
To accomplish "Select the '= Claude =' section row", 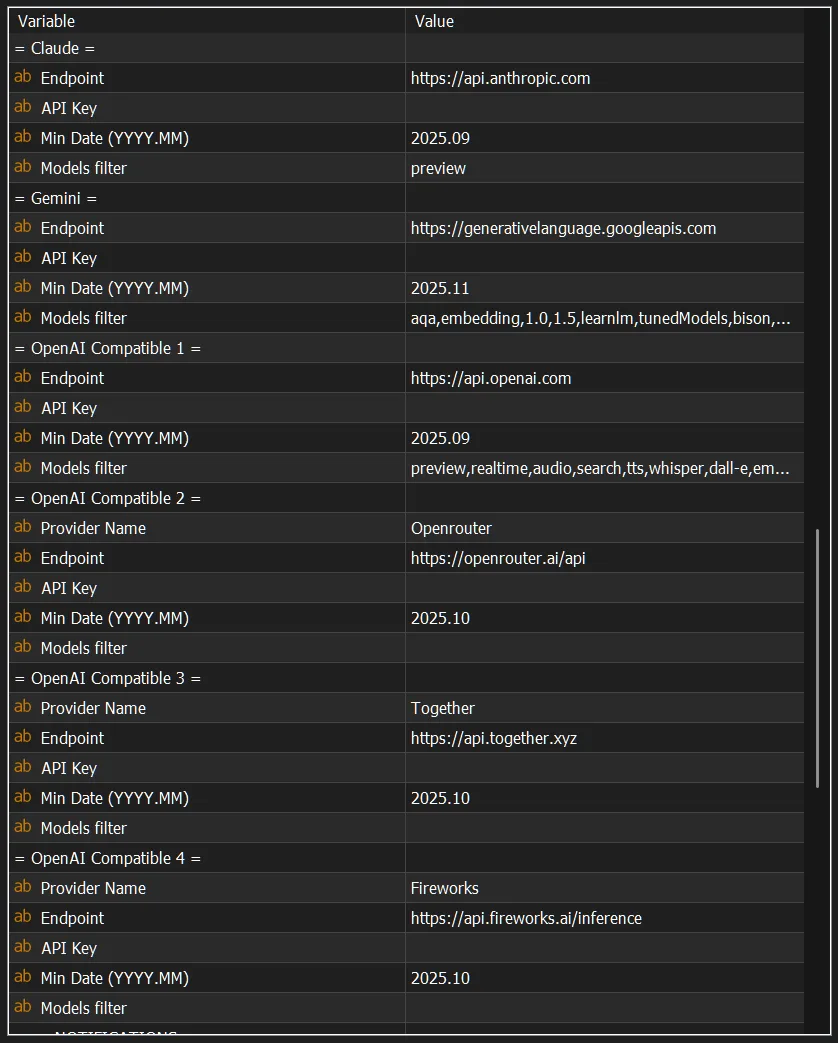I will click(x=406, y=49).
